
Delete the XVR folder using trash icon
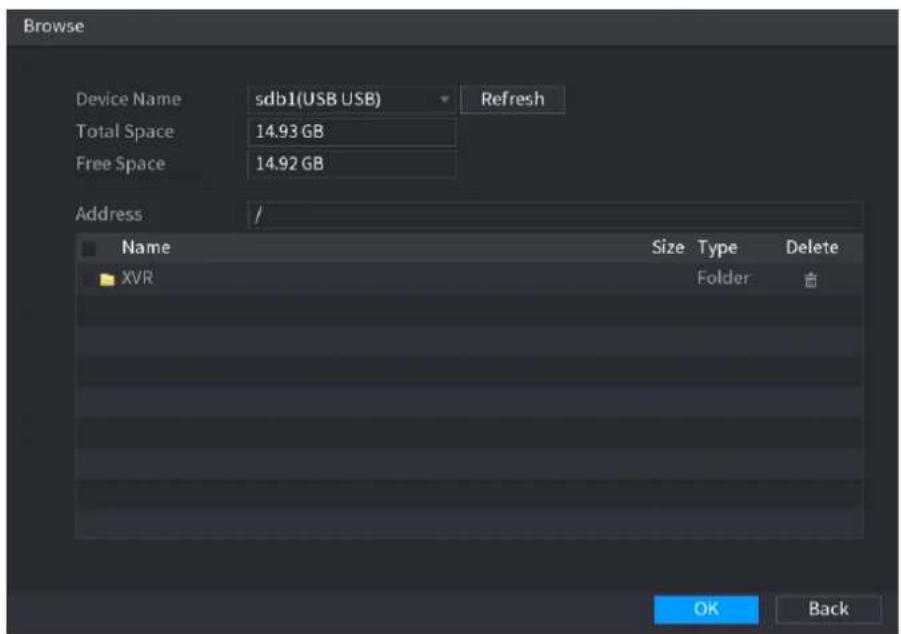pyautogui.click(x=810, y=280)
